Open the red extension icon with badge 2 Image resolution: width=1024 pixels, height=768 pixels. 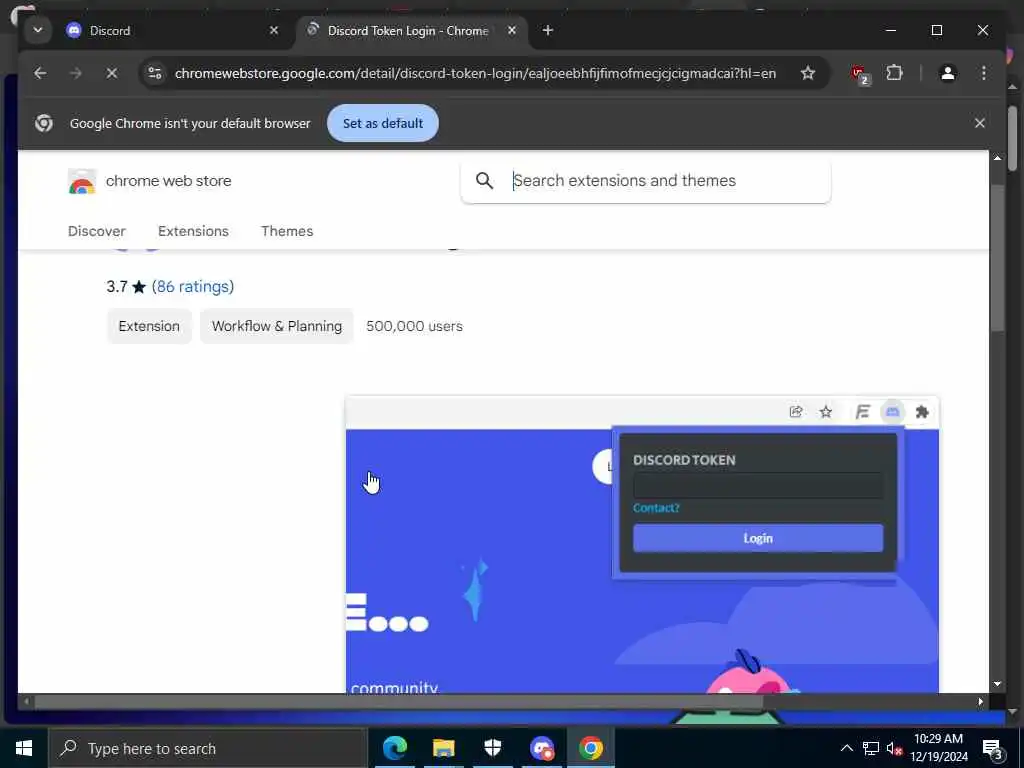(x=860, y=74)
